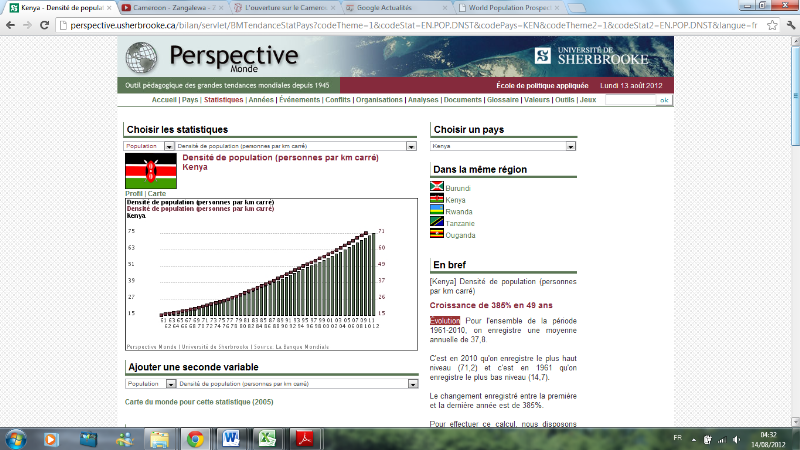
Task: Open Carte link under flag
Action: coord(157,193)
